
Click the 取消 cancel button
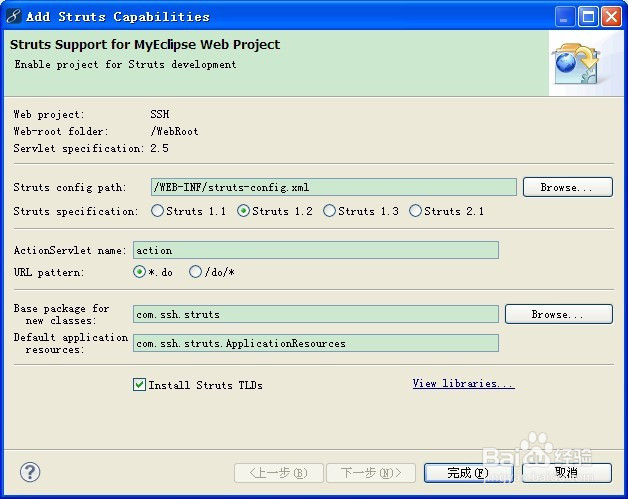click(567, 473)
